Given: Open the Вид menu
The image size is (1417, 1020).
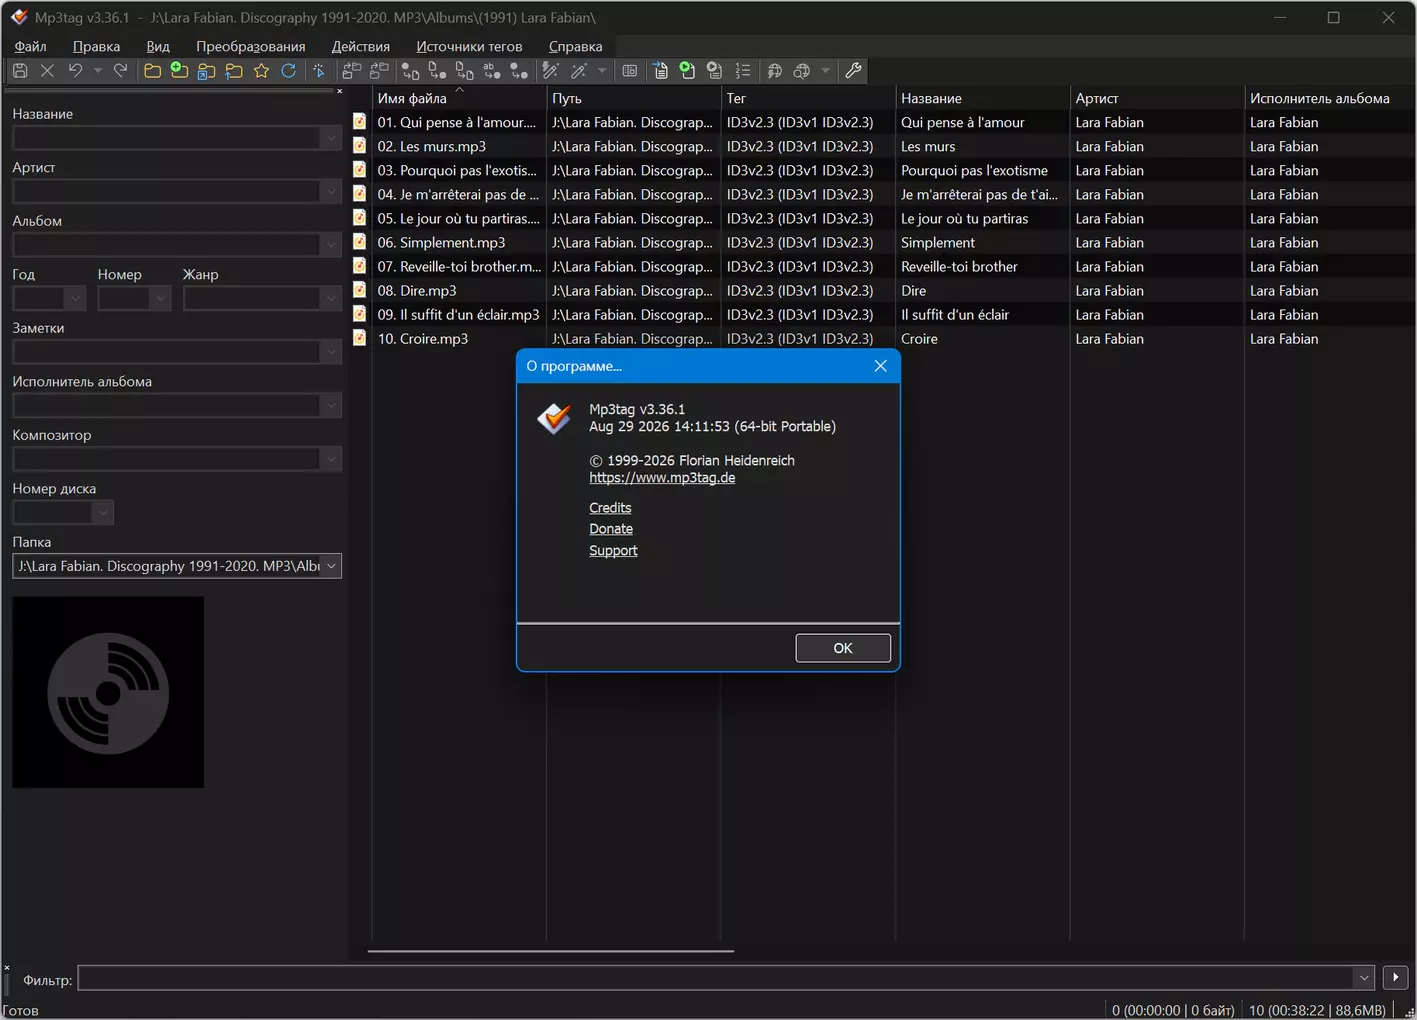Looking at the screenshot, I should (x=158, y=46).
